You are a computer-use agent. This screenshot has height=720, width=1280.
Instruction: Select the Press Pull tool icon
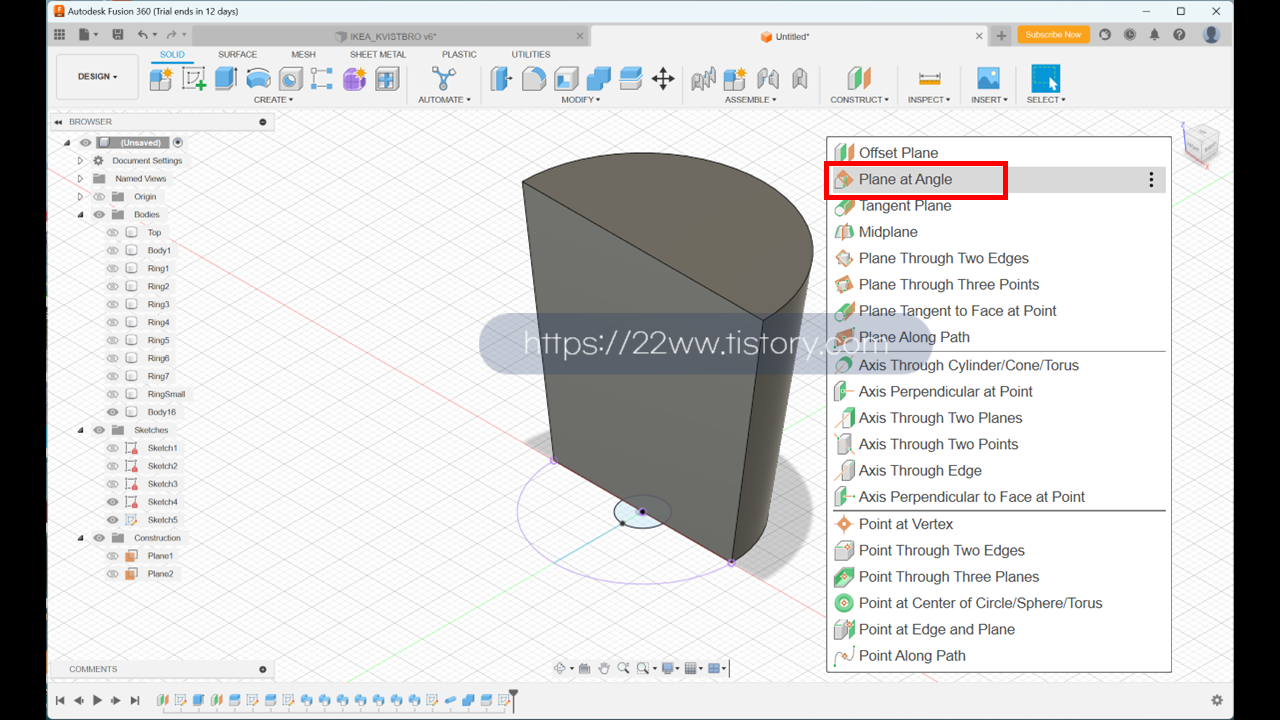[502, 78]
